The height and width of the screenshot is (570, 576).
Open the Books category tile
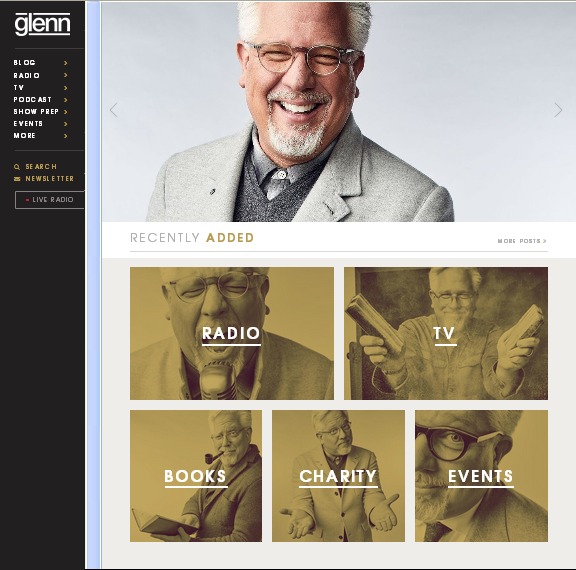196,476
